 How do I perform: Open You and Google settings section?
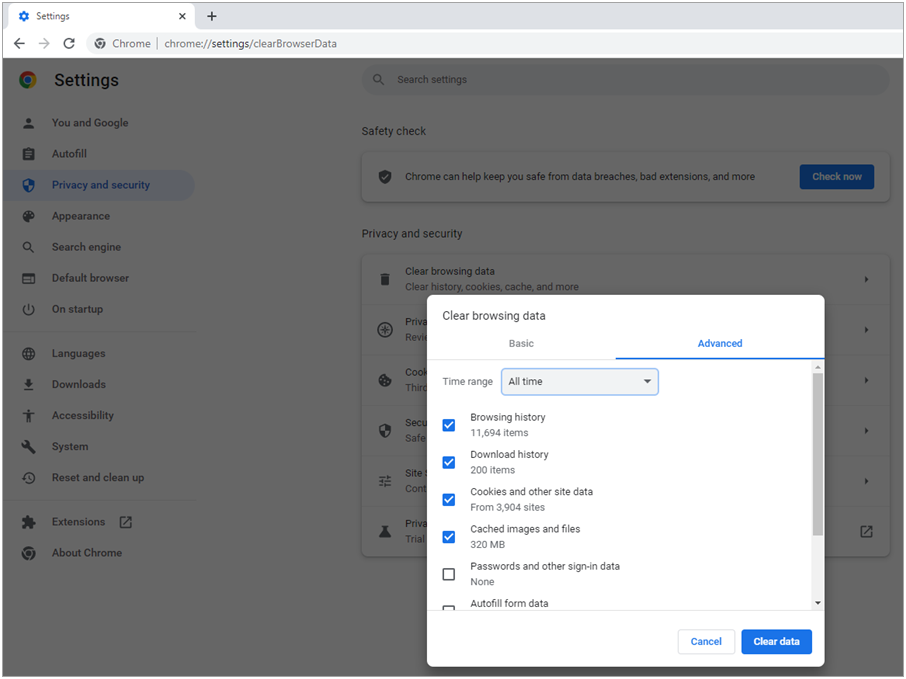(x=90, y=123)
